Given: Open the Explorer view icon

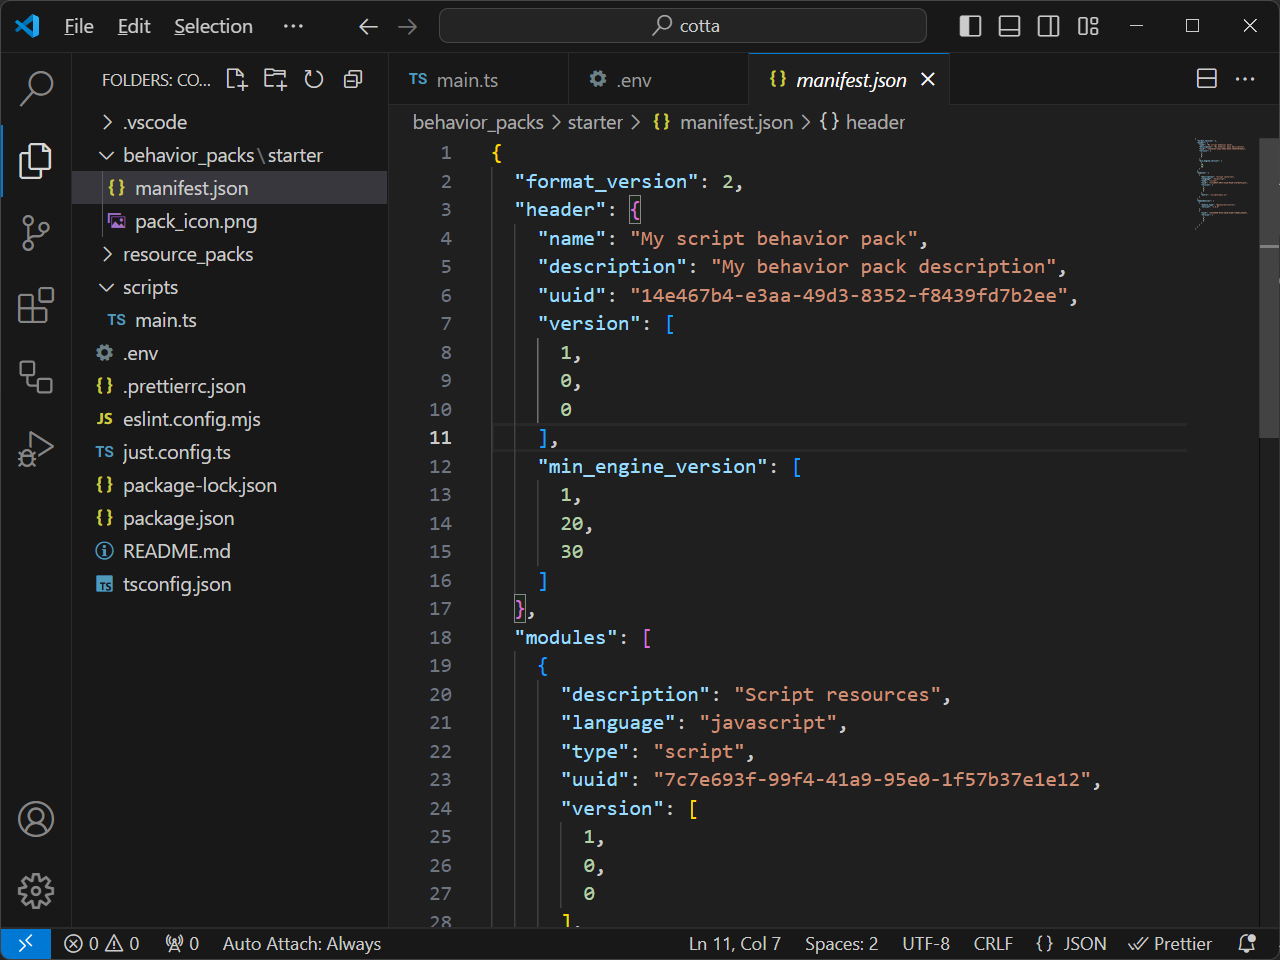Looking at the screenshot, I should click(36, 160).
